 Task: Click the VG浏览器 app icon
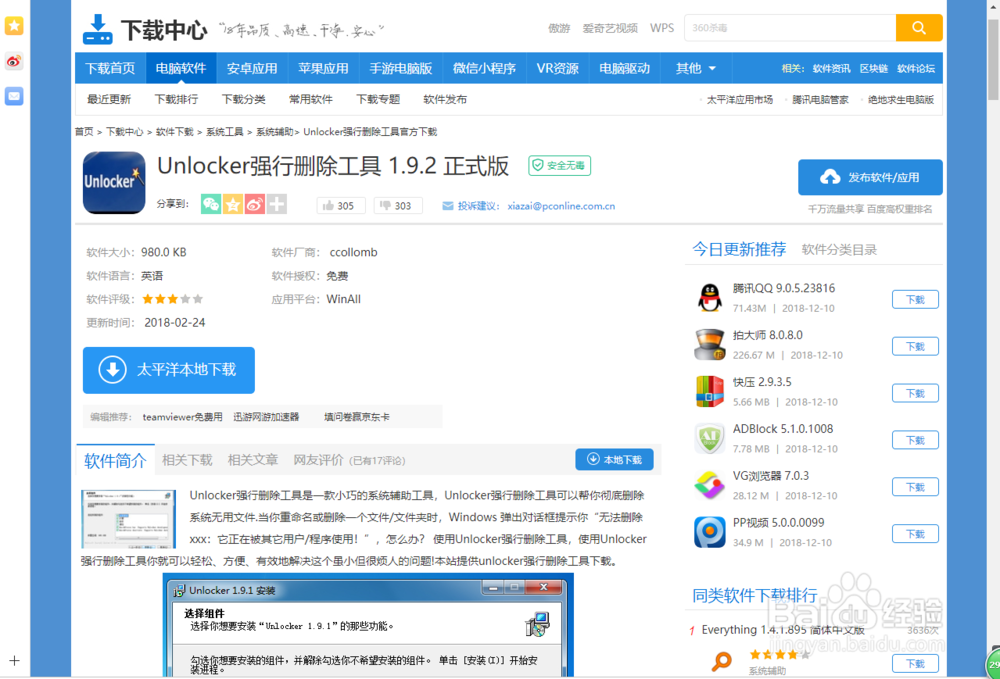[710, 485]
